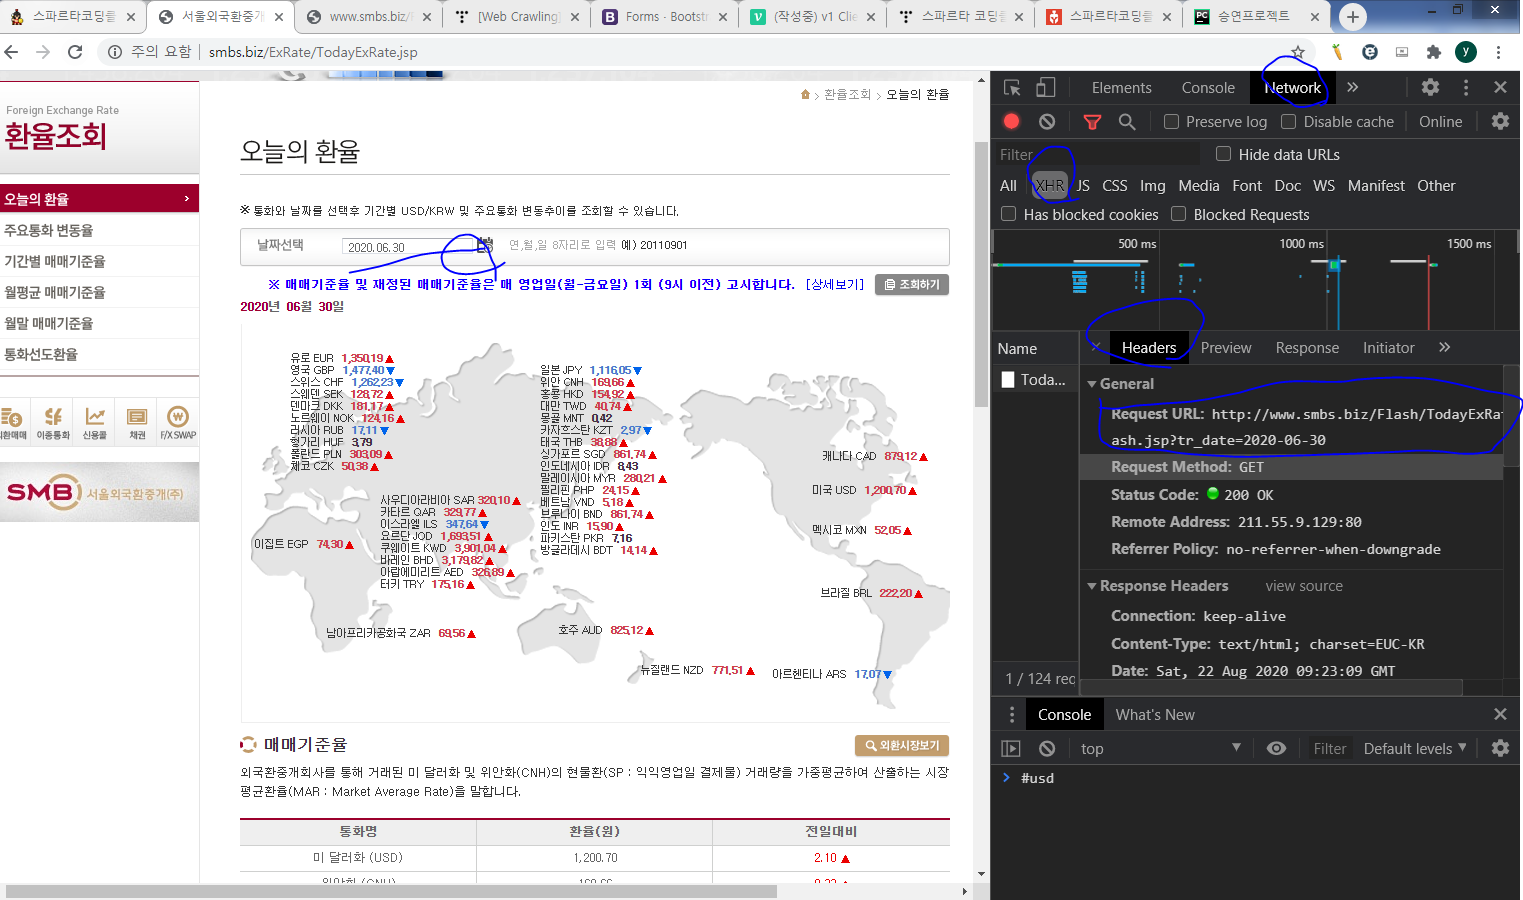Stop recording network log

click(x=1011, y=121)
